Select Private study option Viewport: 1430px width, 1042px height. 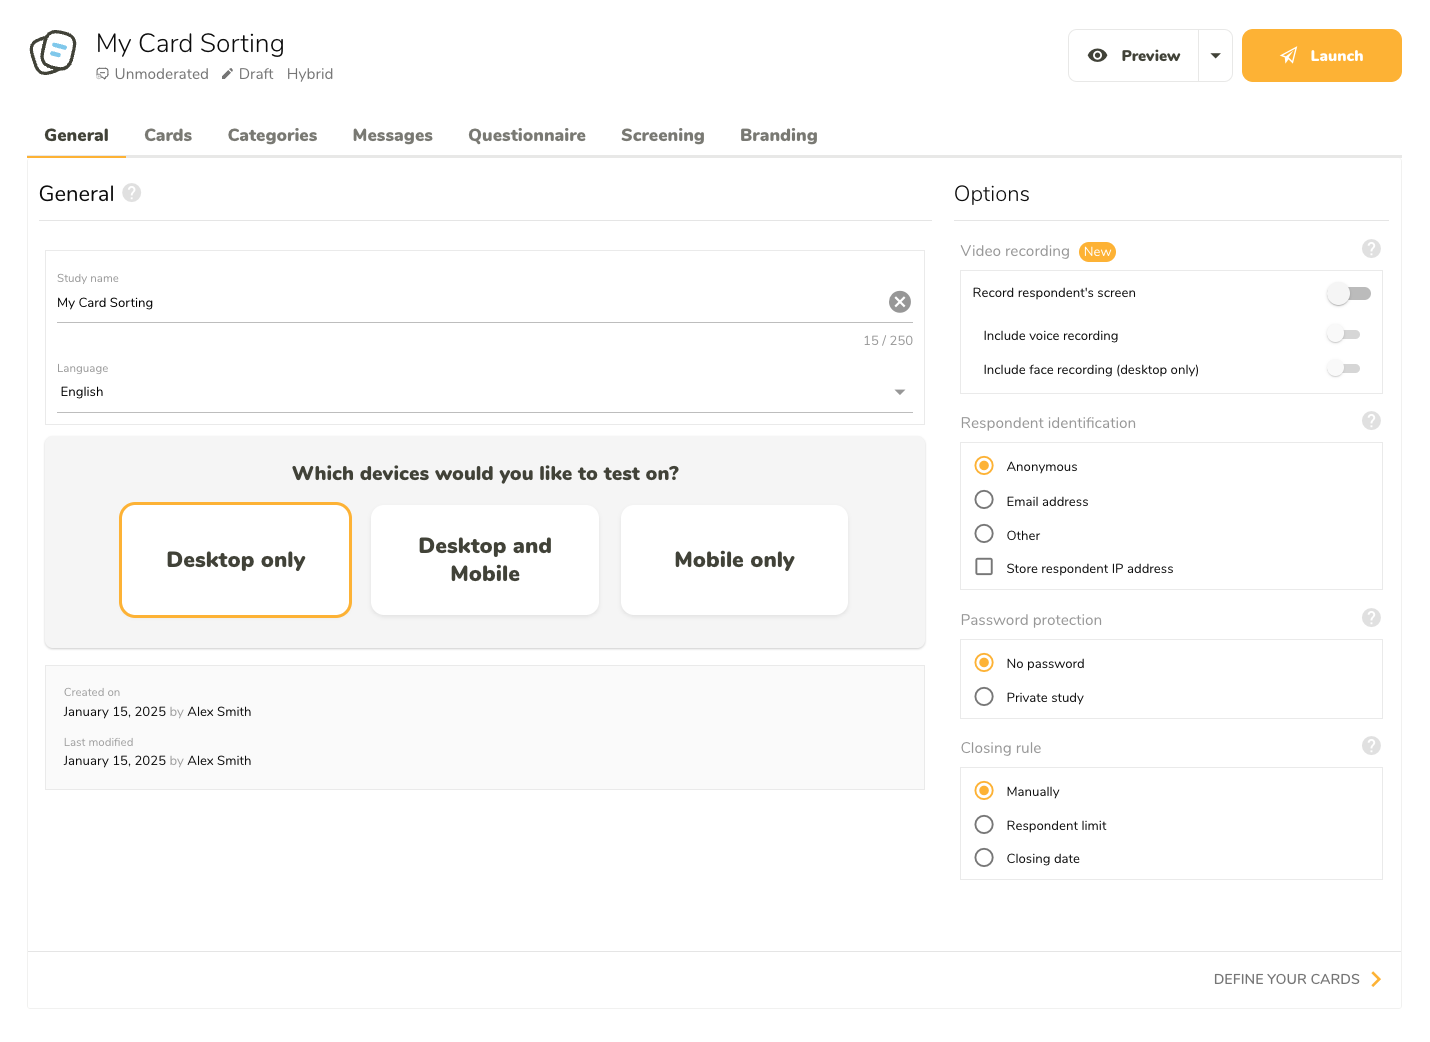tap(984, 697)
